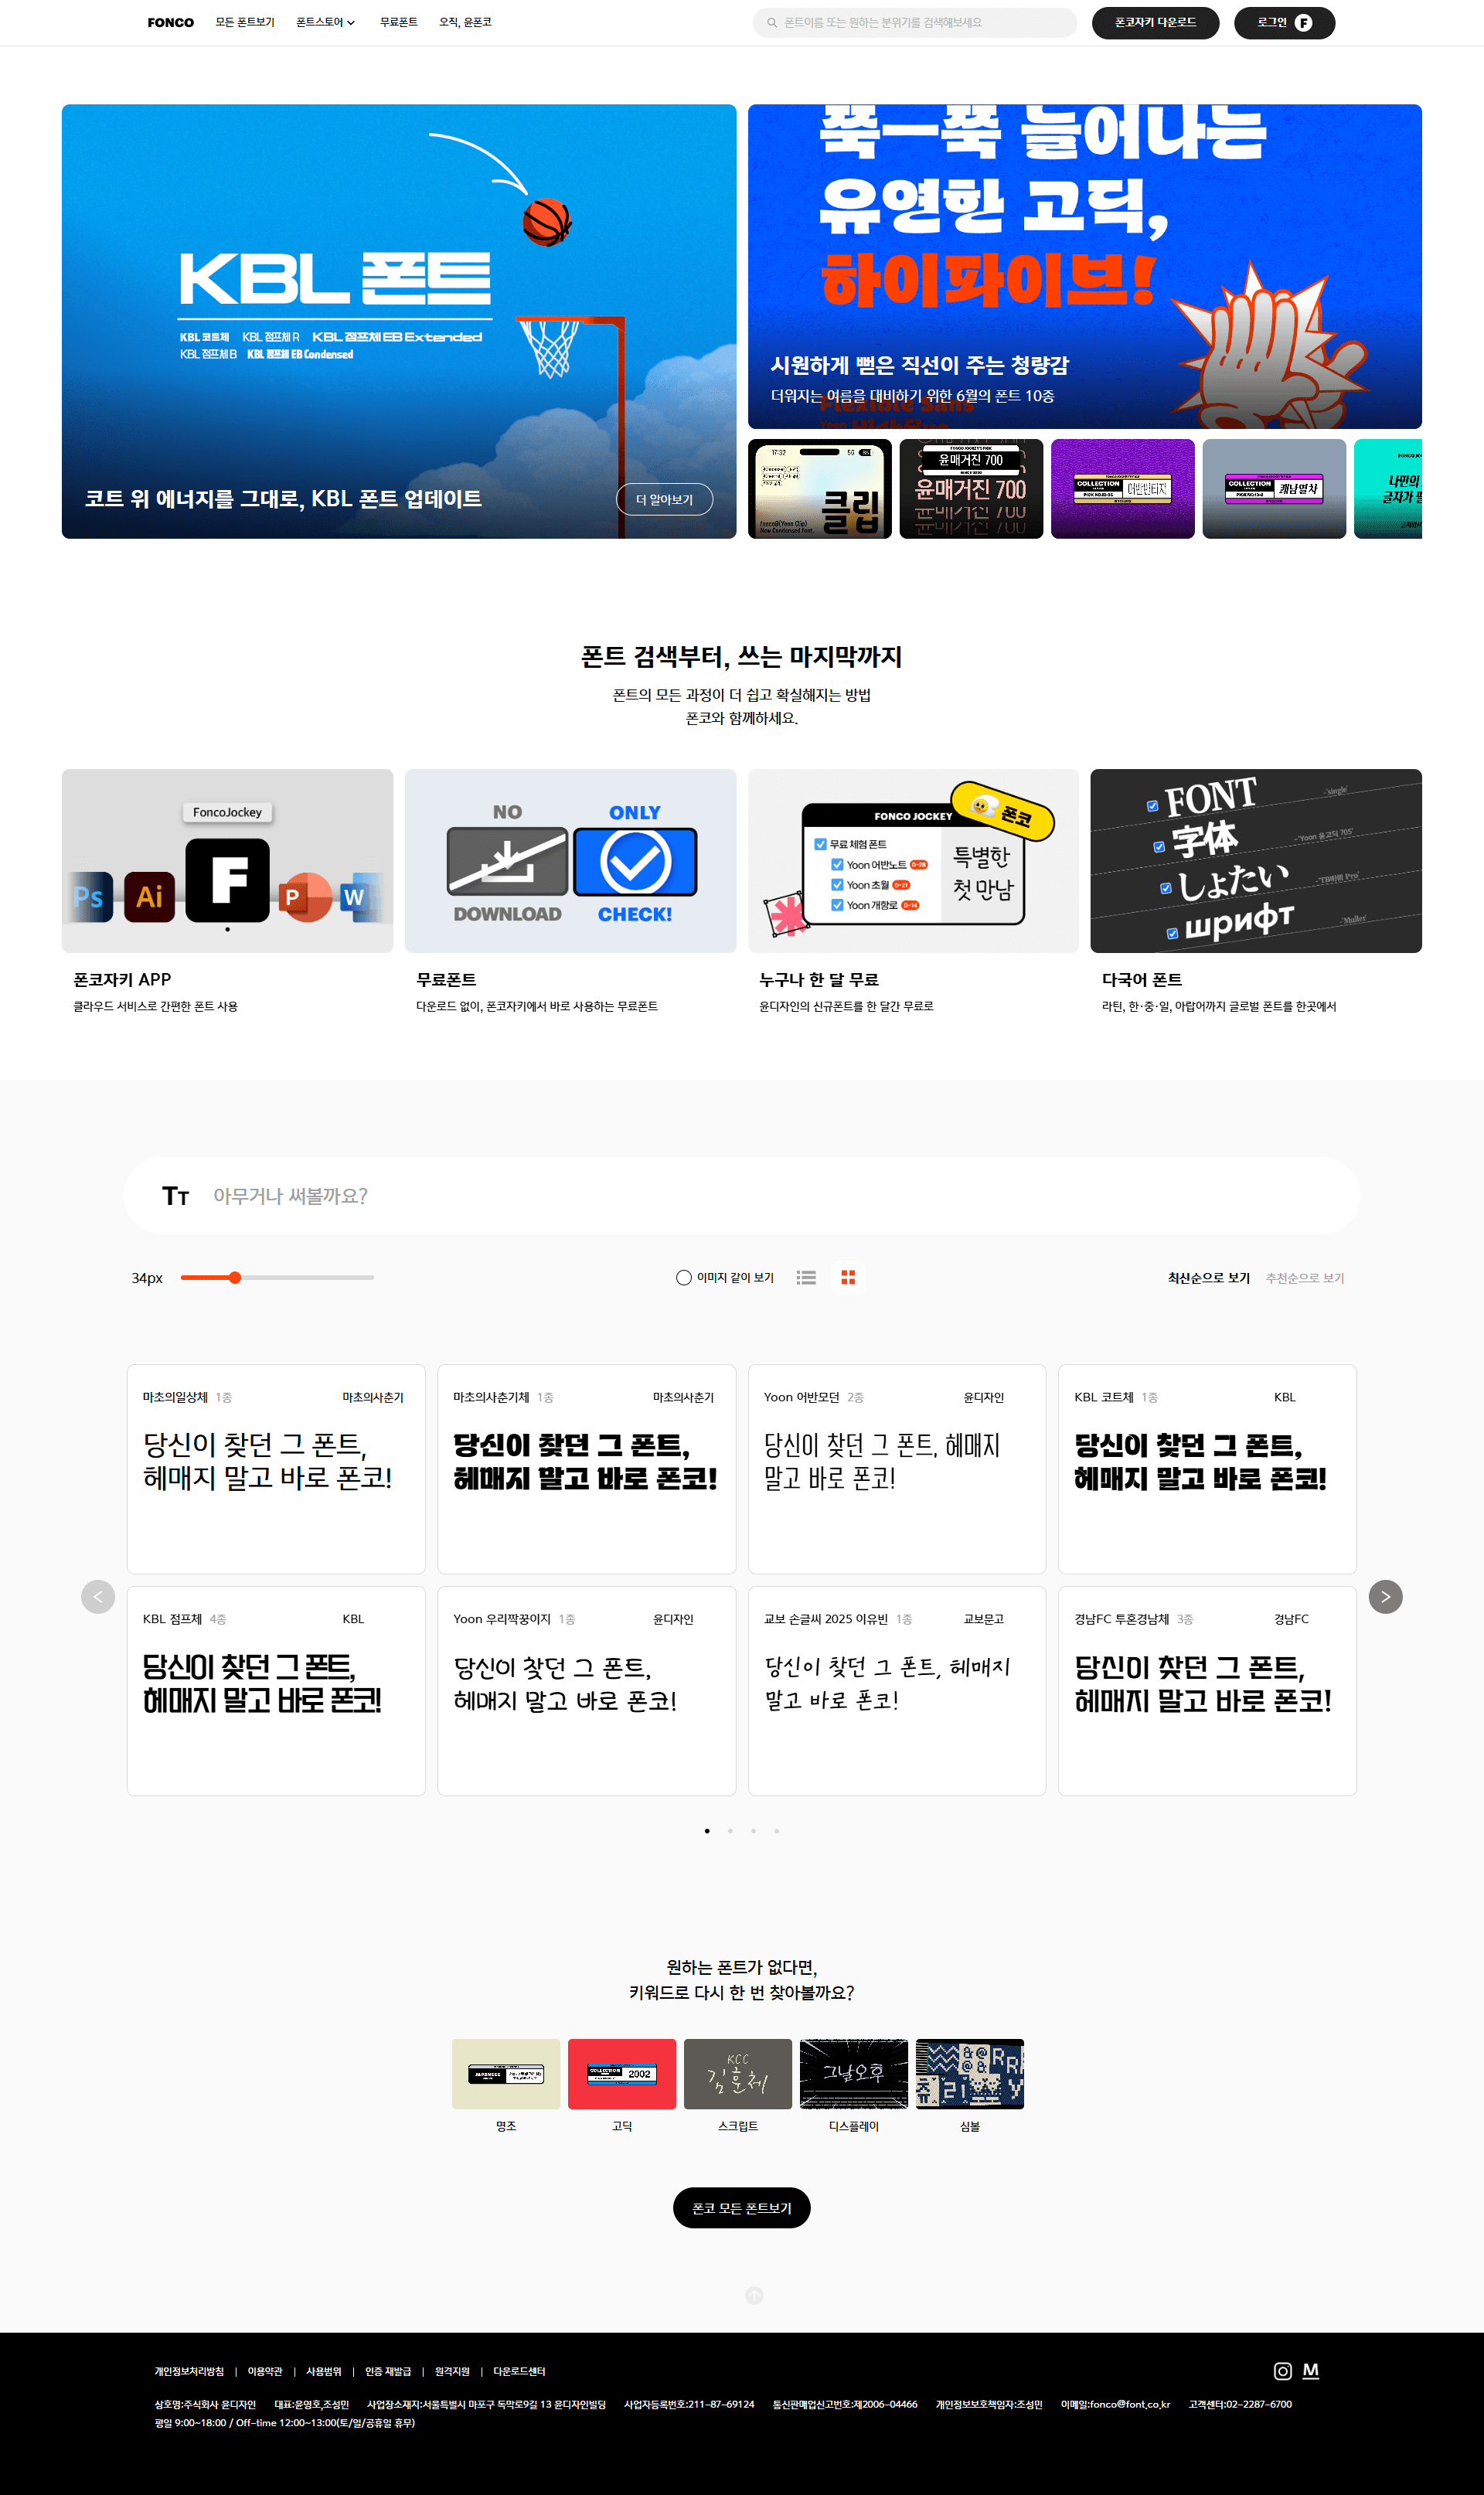
Task: Open the Yoon 어반모던 font card
Action: click(x=897, y=1468)
